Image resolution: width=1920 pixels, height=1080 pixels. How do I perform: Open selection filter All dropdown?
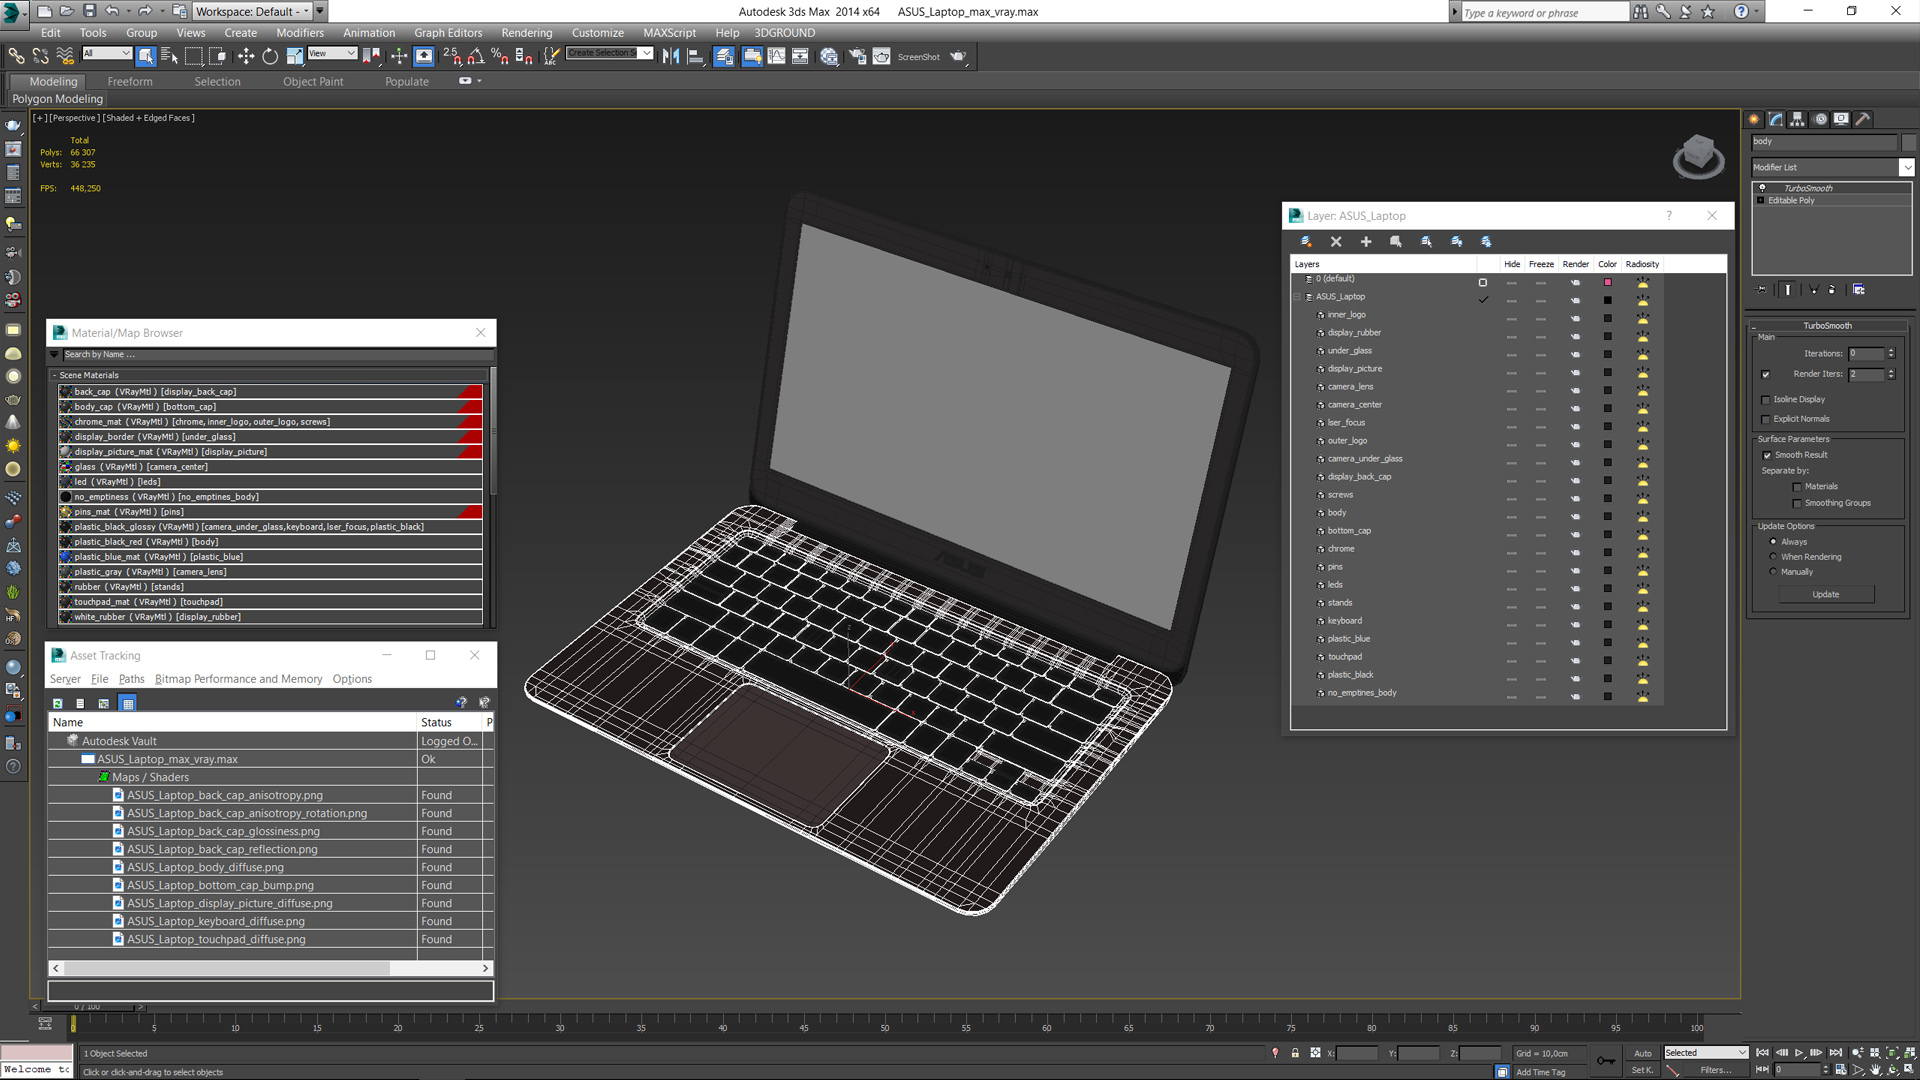coord(107,53)
